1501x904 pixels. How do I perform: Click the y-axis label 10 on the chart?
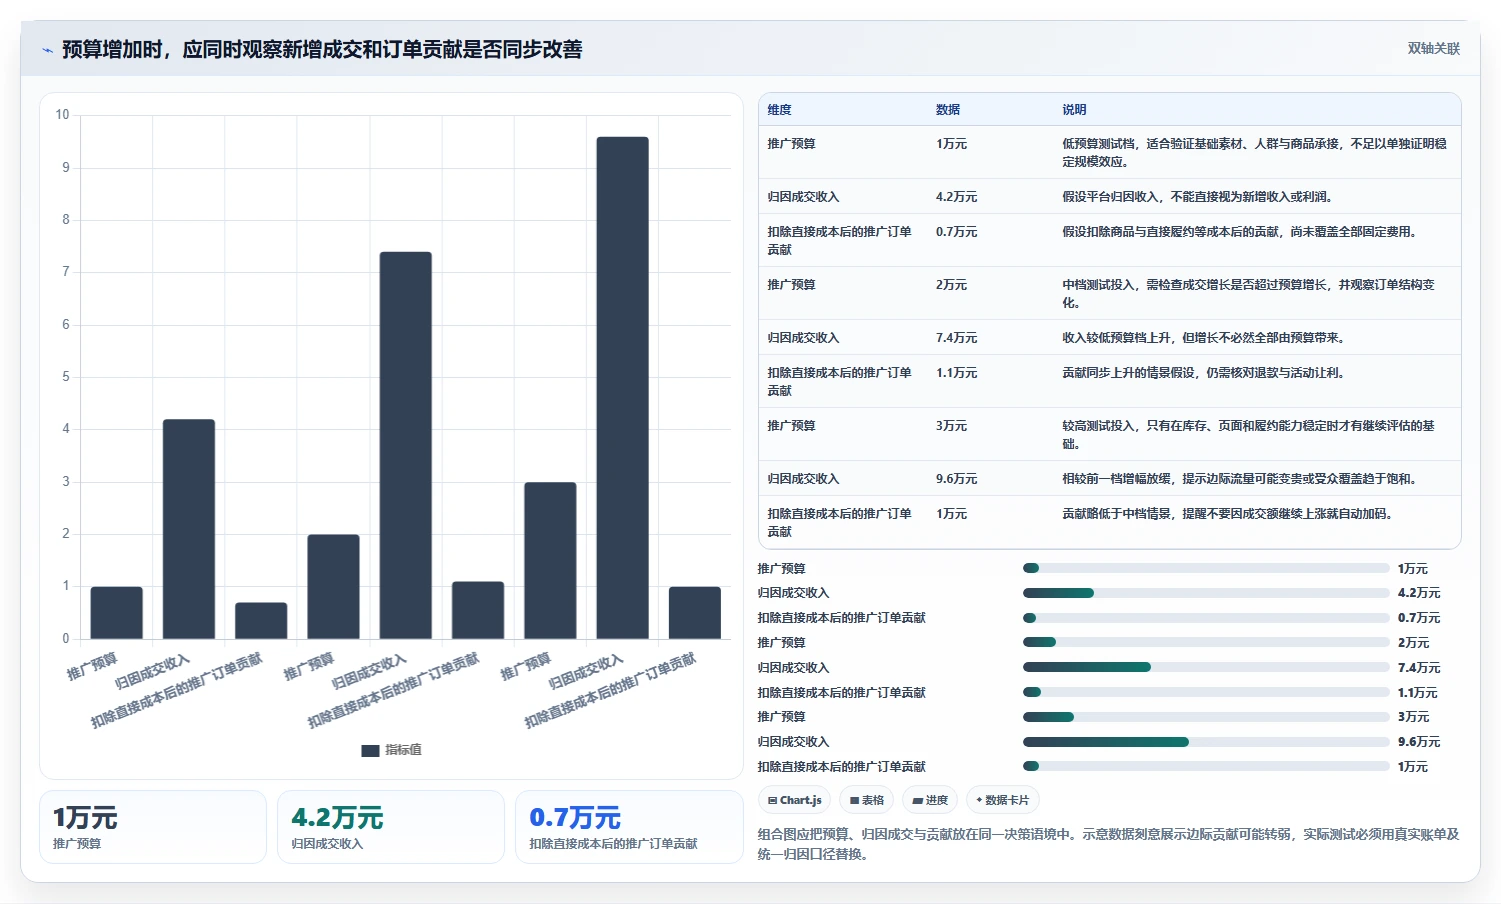(x=62, y=115)
